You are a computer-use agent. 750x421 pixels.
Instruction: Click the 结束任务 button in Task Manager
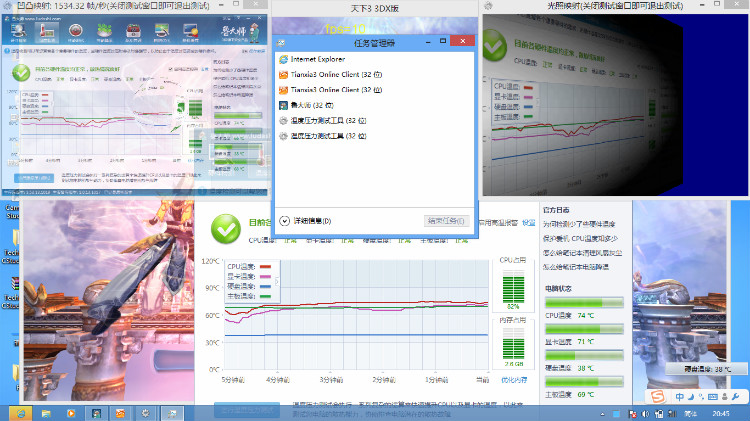tap(446, 221)
